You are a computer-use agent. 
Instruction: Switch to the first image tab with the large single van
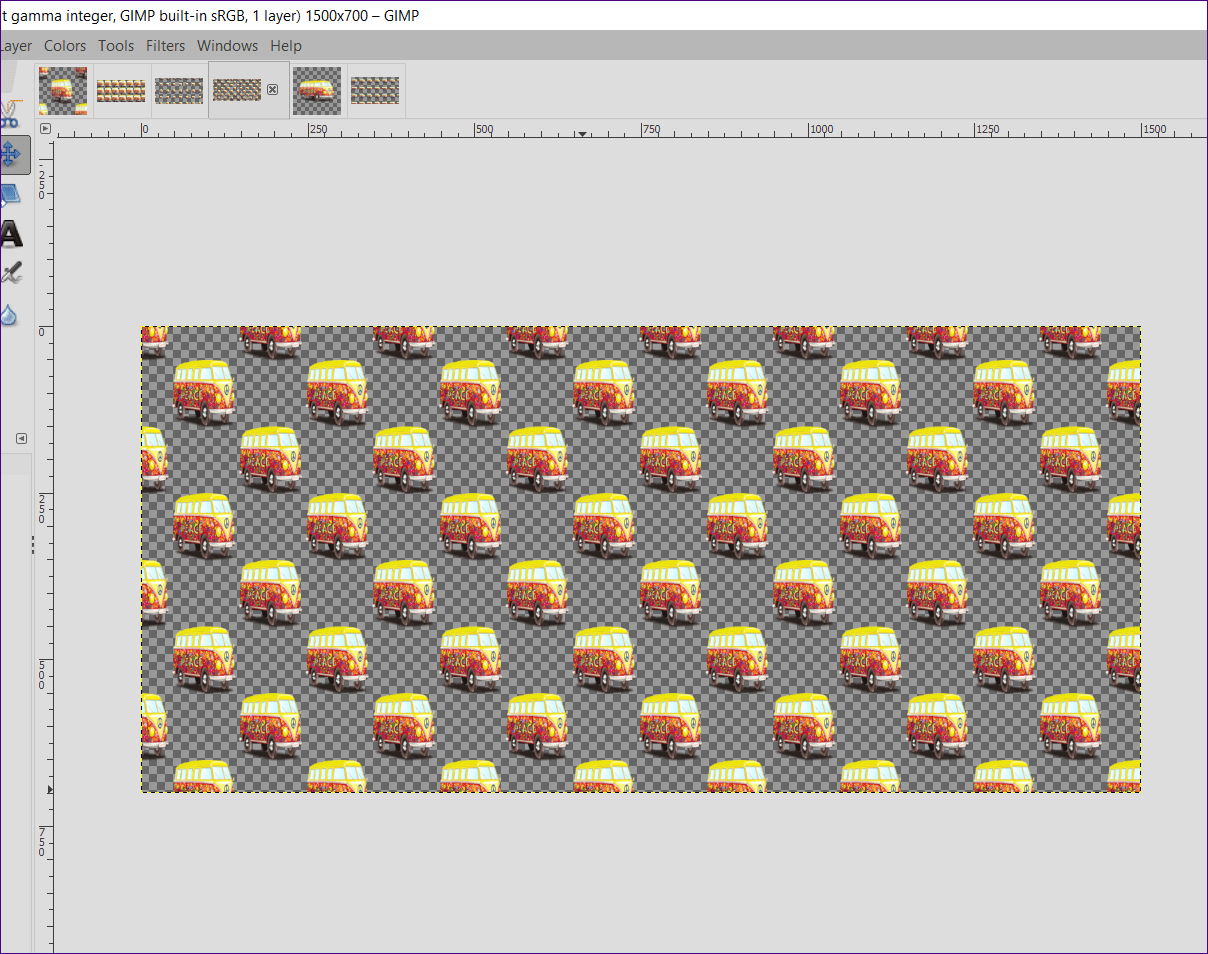click(x=63, y=91)
